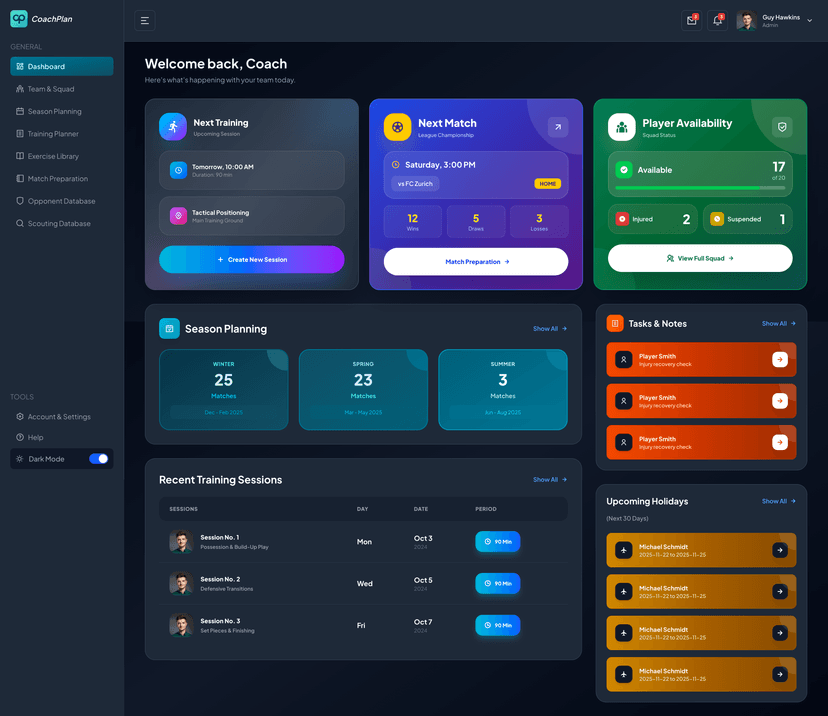Click the Next Match arrow icon
This screenshot has width=828, height=716.
(558, 127)
